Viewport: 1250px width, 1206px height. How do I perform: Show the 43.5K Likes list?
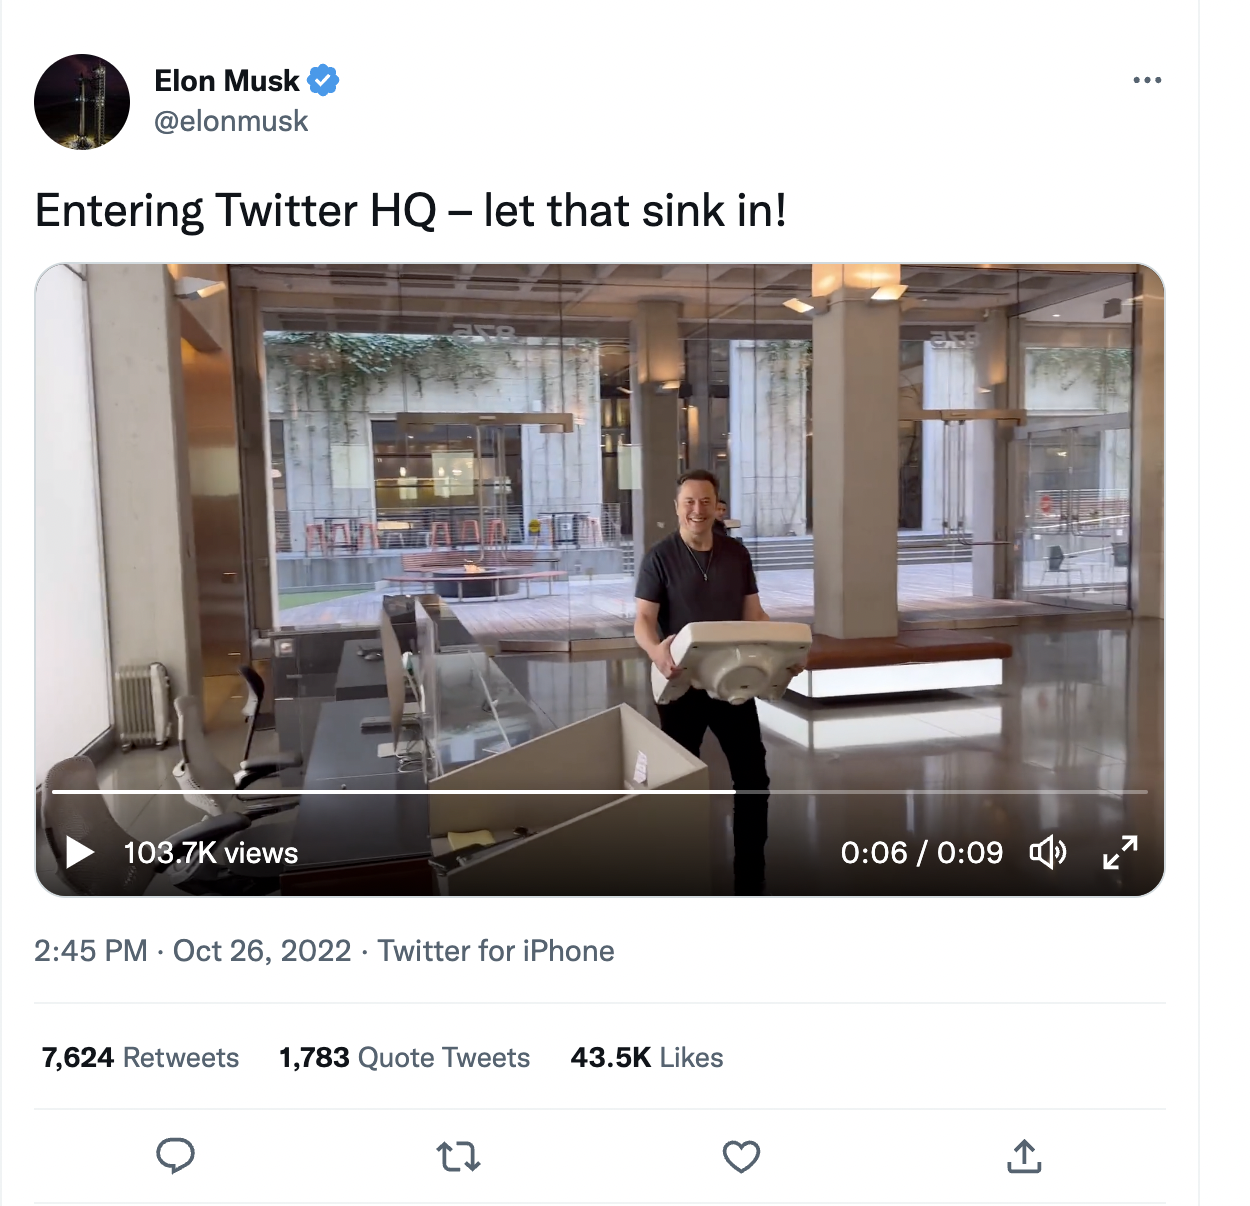646,1058
